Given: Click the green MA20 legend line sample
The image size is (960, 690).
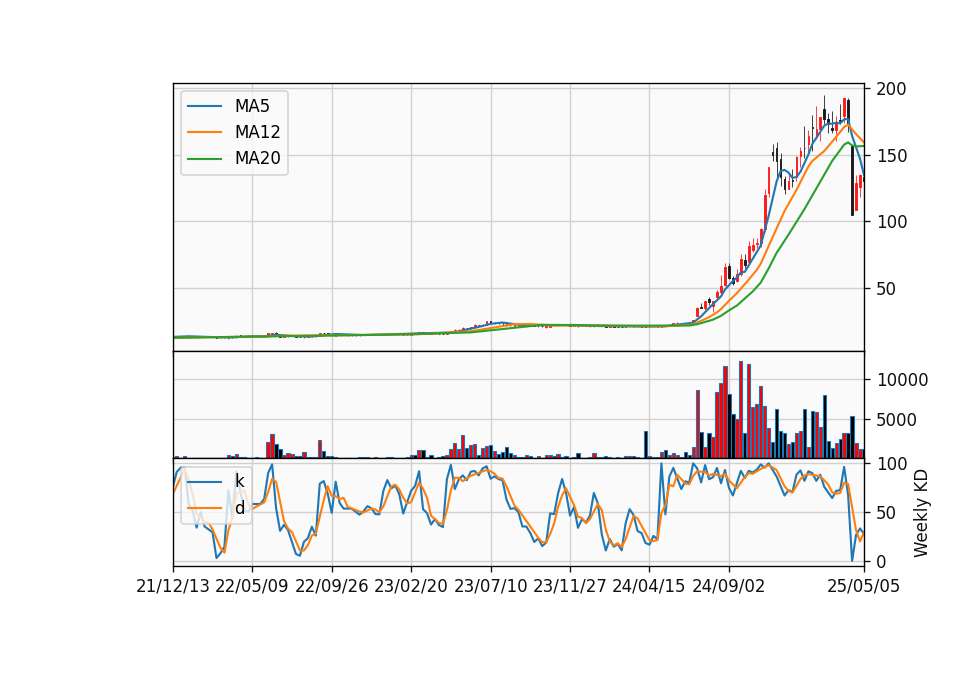Looking at the screenshot, I should point(204,158).
